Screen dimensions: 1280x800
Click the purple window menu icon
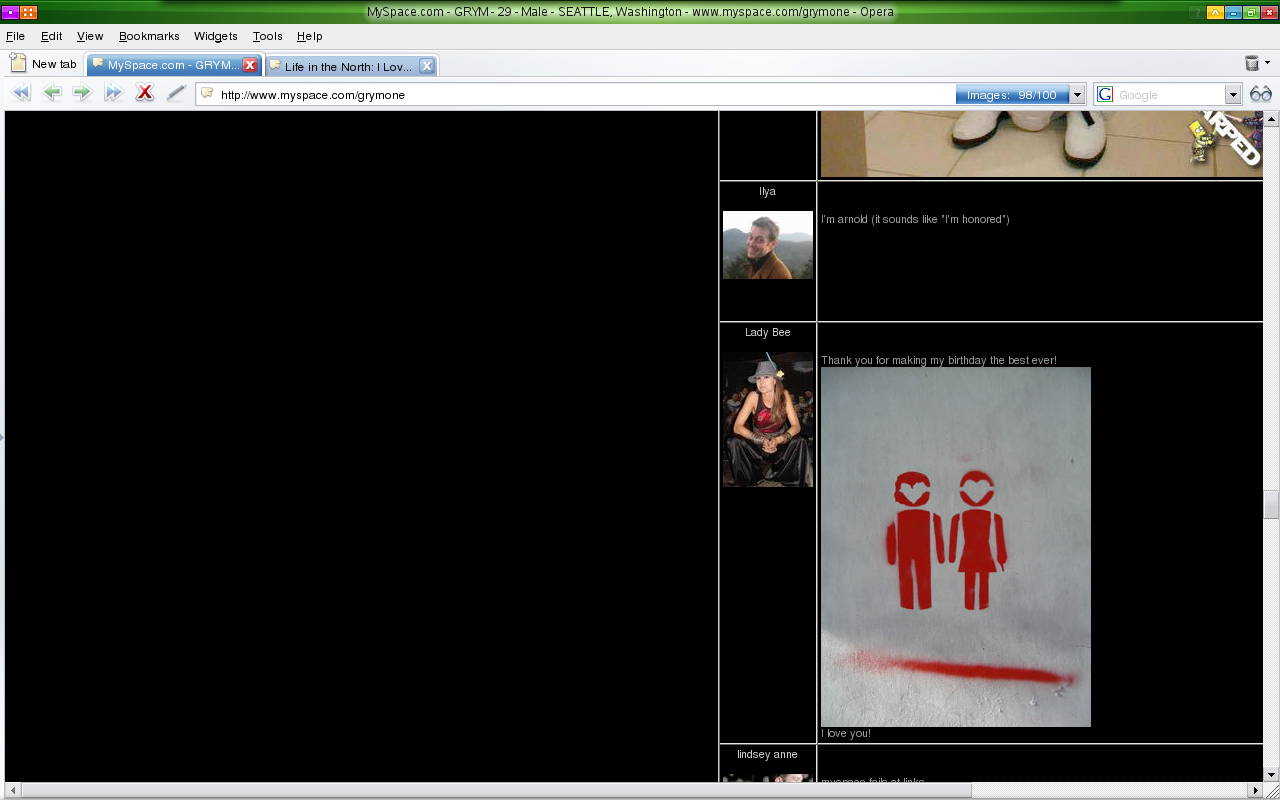[9, 12]
